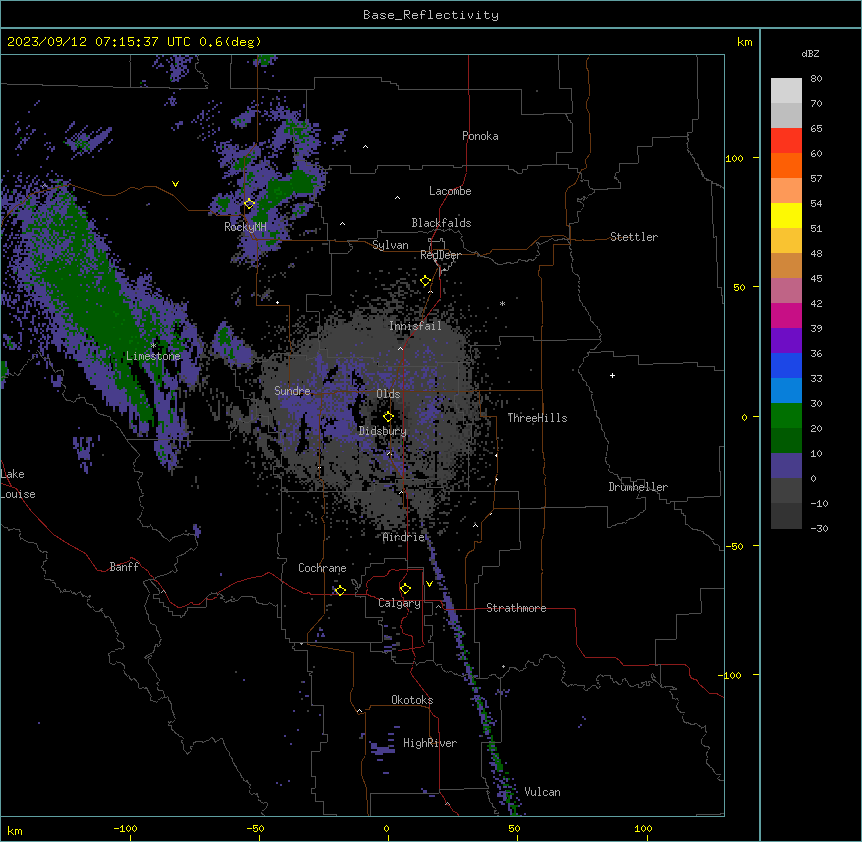Screen dimensions: 862x842
Task: Click the Ponoka city label
Action: 480,136
